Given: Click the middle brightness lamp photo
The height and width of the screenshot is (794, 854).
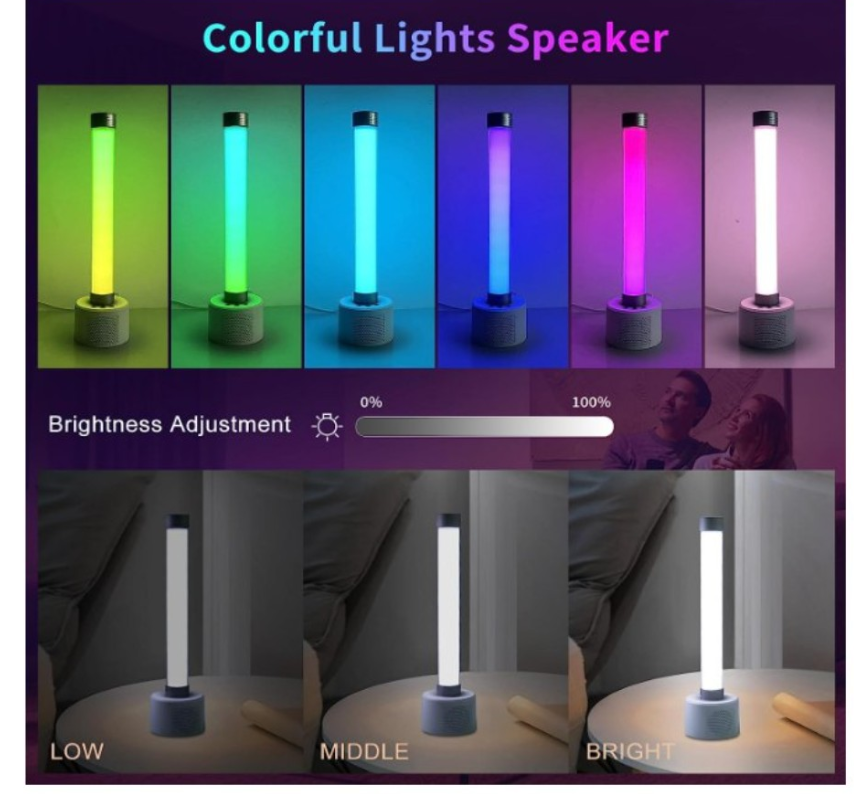Looking at the screenshot, I should [436, 621].
